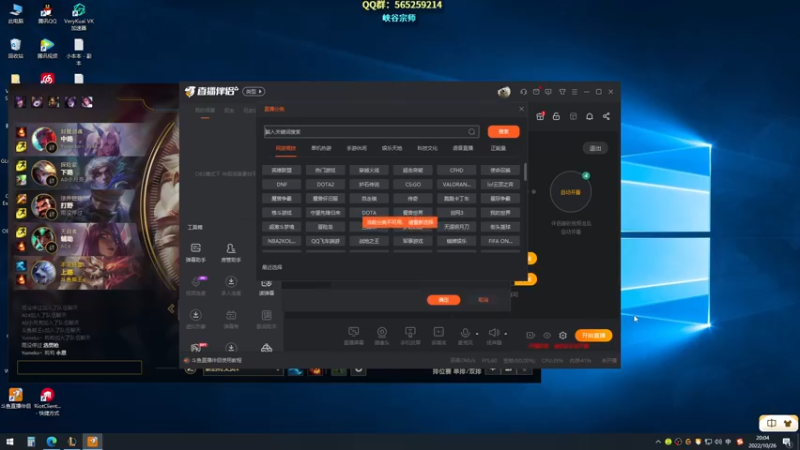Add a screen capture source from bottom toolbar
The height and width of the screenshot is (450, 800).
(354, 336)
